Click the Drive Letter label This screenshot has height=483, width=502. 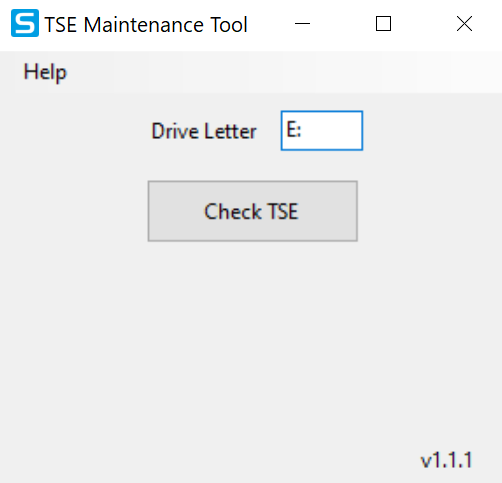(204, 131)
